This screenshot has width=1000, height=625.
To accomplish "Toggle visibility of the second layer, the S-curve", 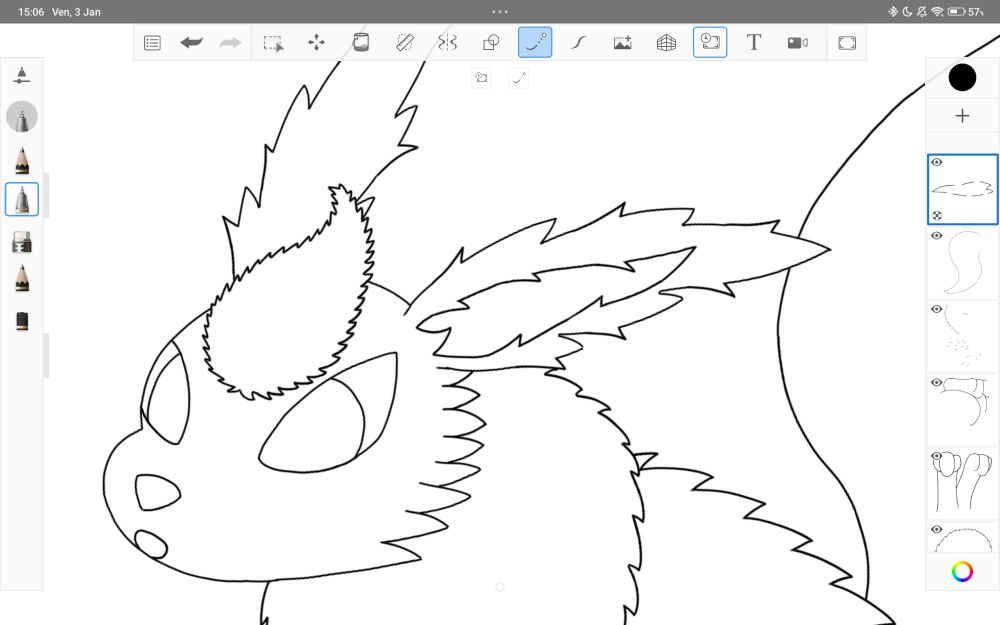I will pos(936,235).
